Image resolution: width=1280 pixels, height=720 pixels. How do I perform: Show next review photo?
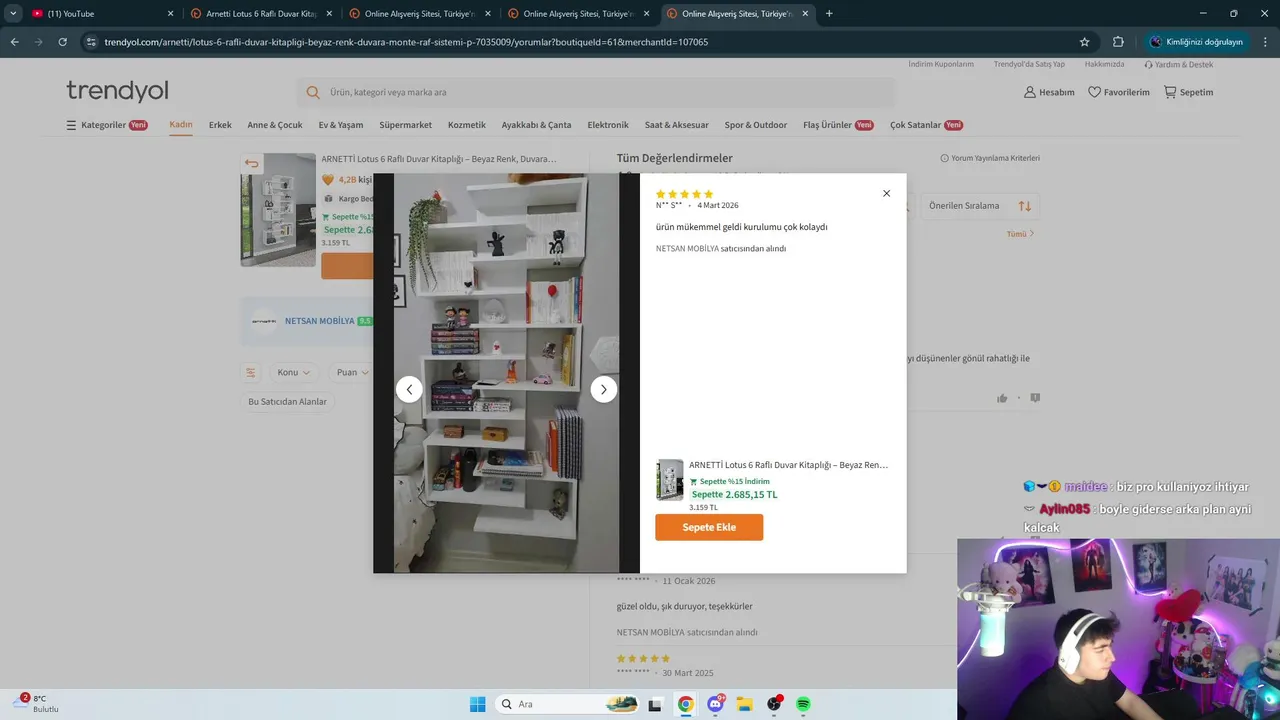(x=603, y=389)
